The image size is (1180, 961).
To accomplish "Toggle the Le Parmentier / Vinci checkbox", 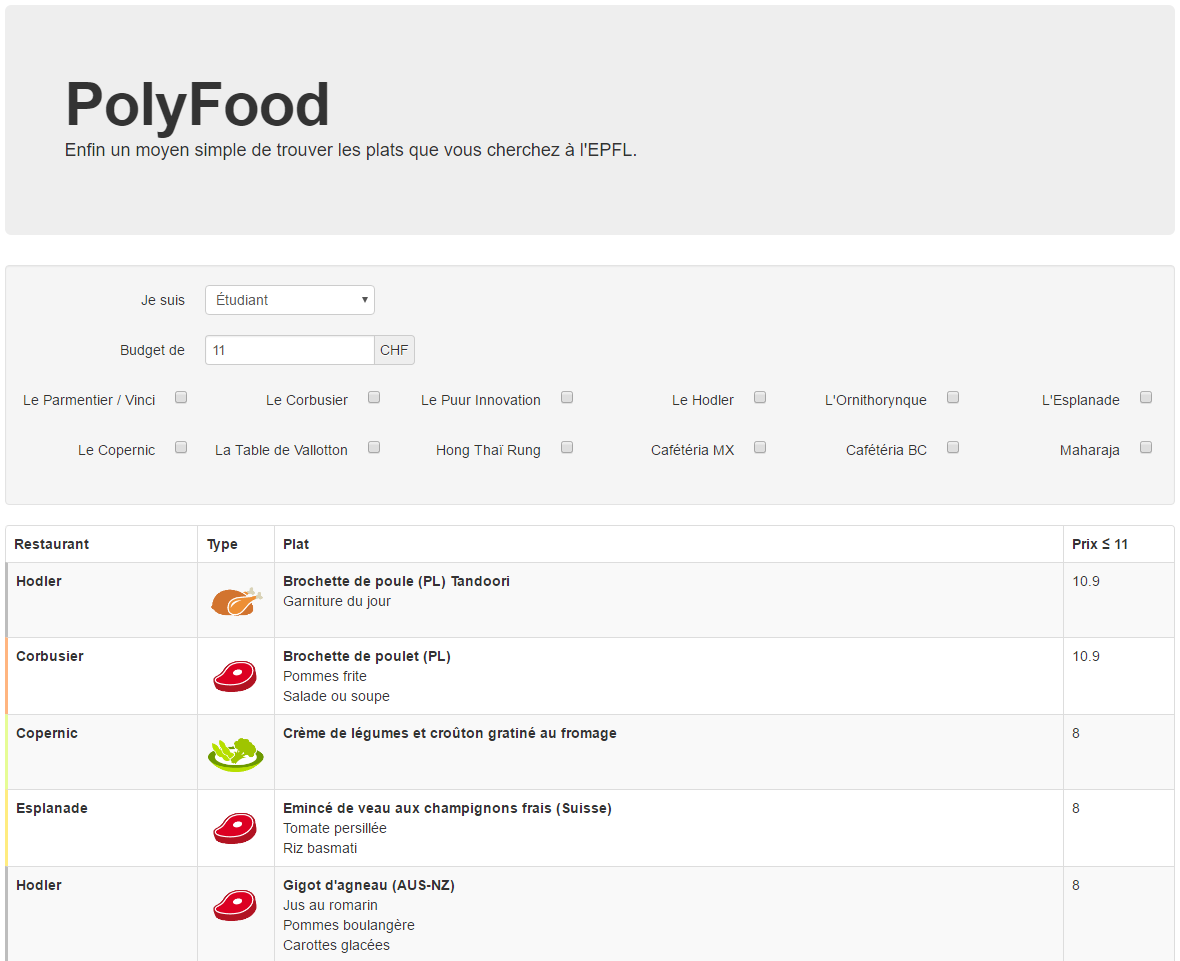I will coord(181,397).
